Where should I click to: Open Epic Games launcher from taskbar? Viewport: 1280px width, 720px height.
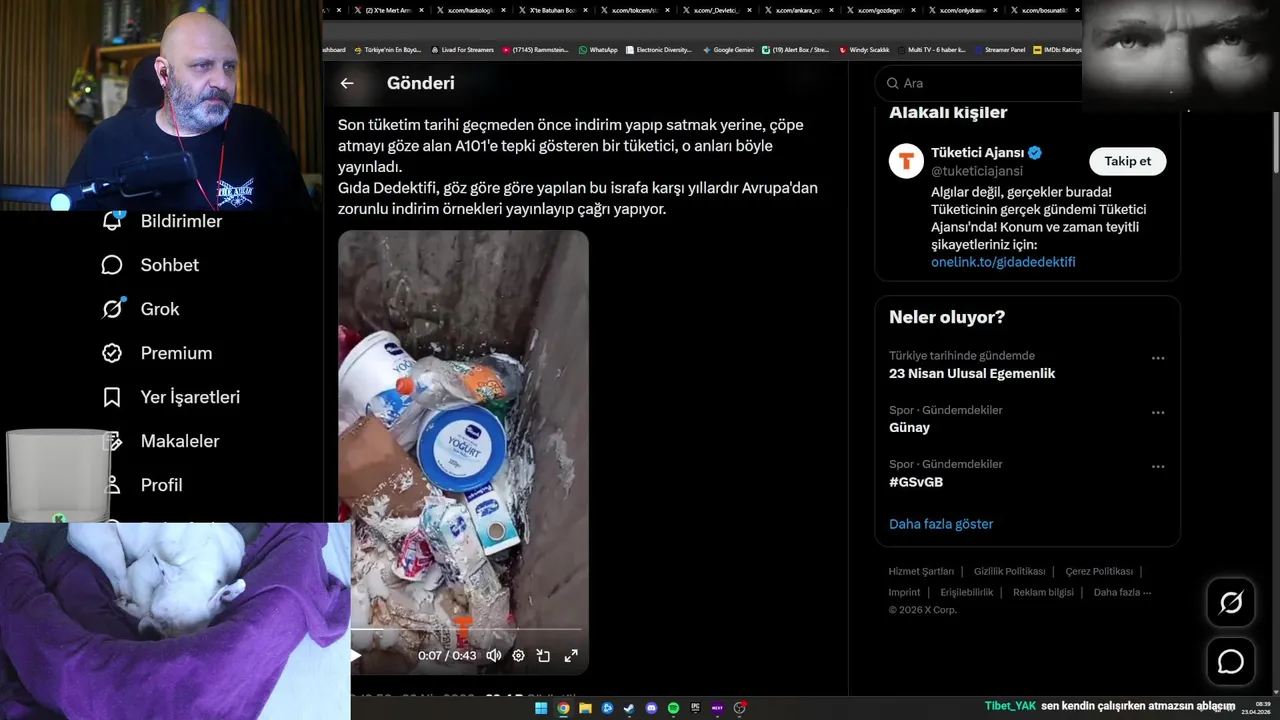[695, 708]
